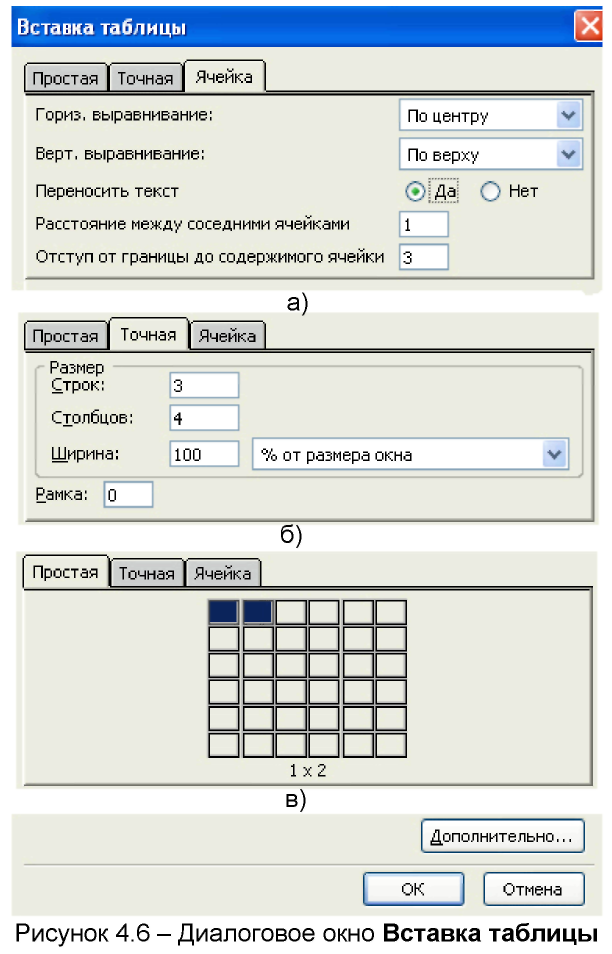The width and height of the screenshot is (612, 954).
Task: Click the Строк input field
Action: pyautogui.click(x=204, y=385)
